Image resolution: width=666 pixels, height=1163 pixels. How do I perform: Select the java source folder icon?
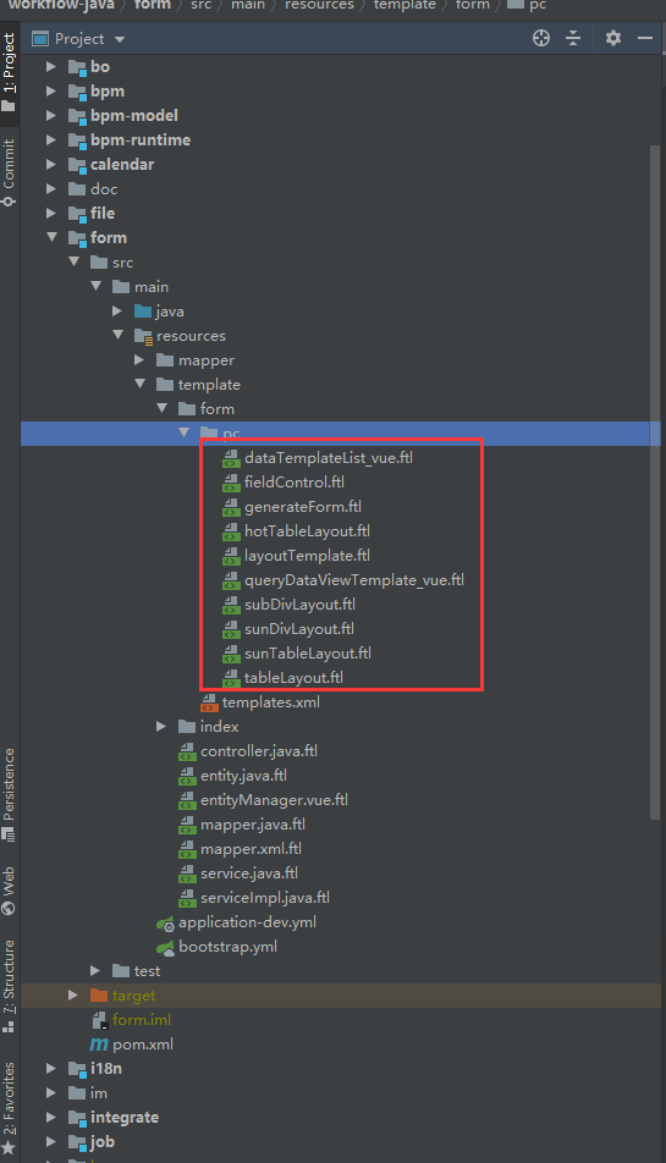(143, 312)
